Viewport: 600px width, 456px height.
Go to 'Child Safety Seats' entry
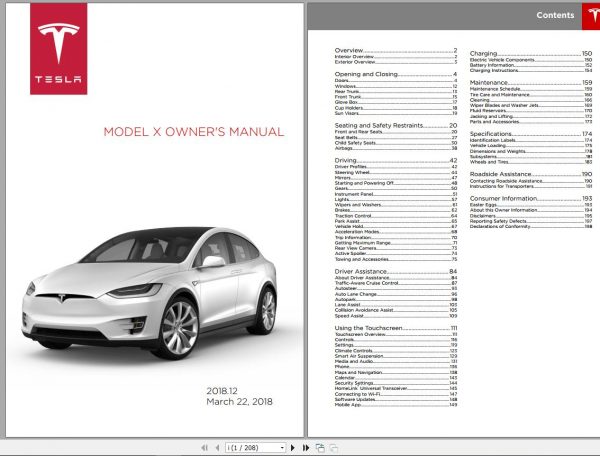click(396, 143)
